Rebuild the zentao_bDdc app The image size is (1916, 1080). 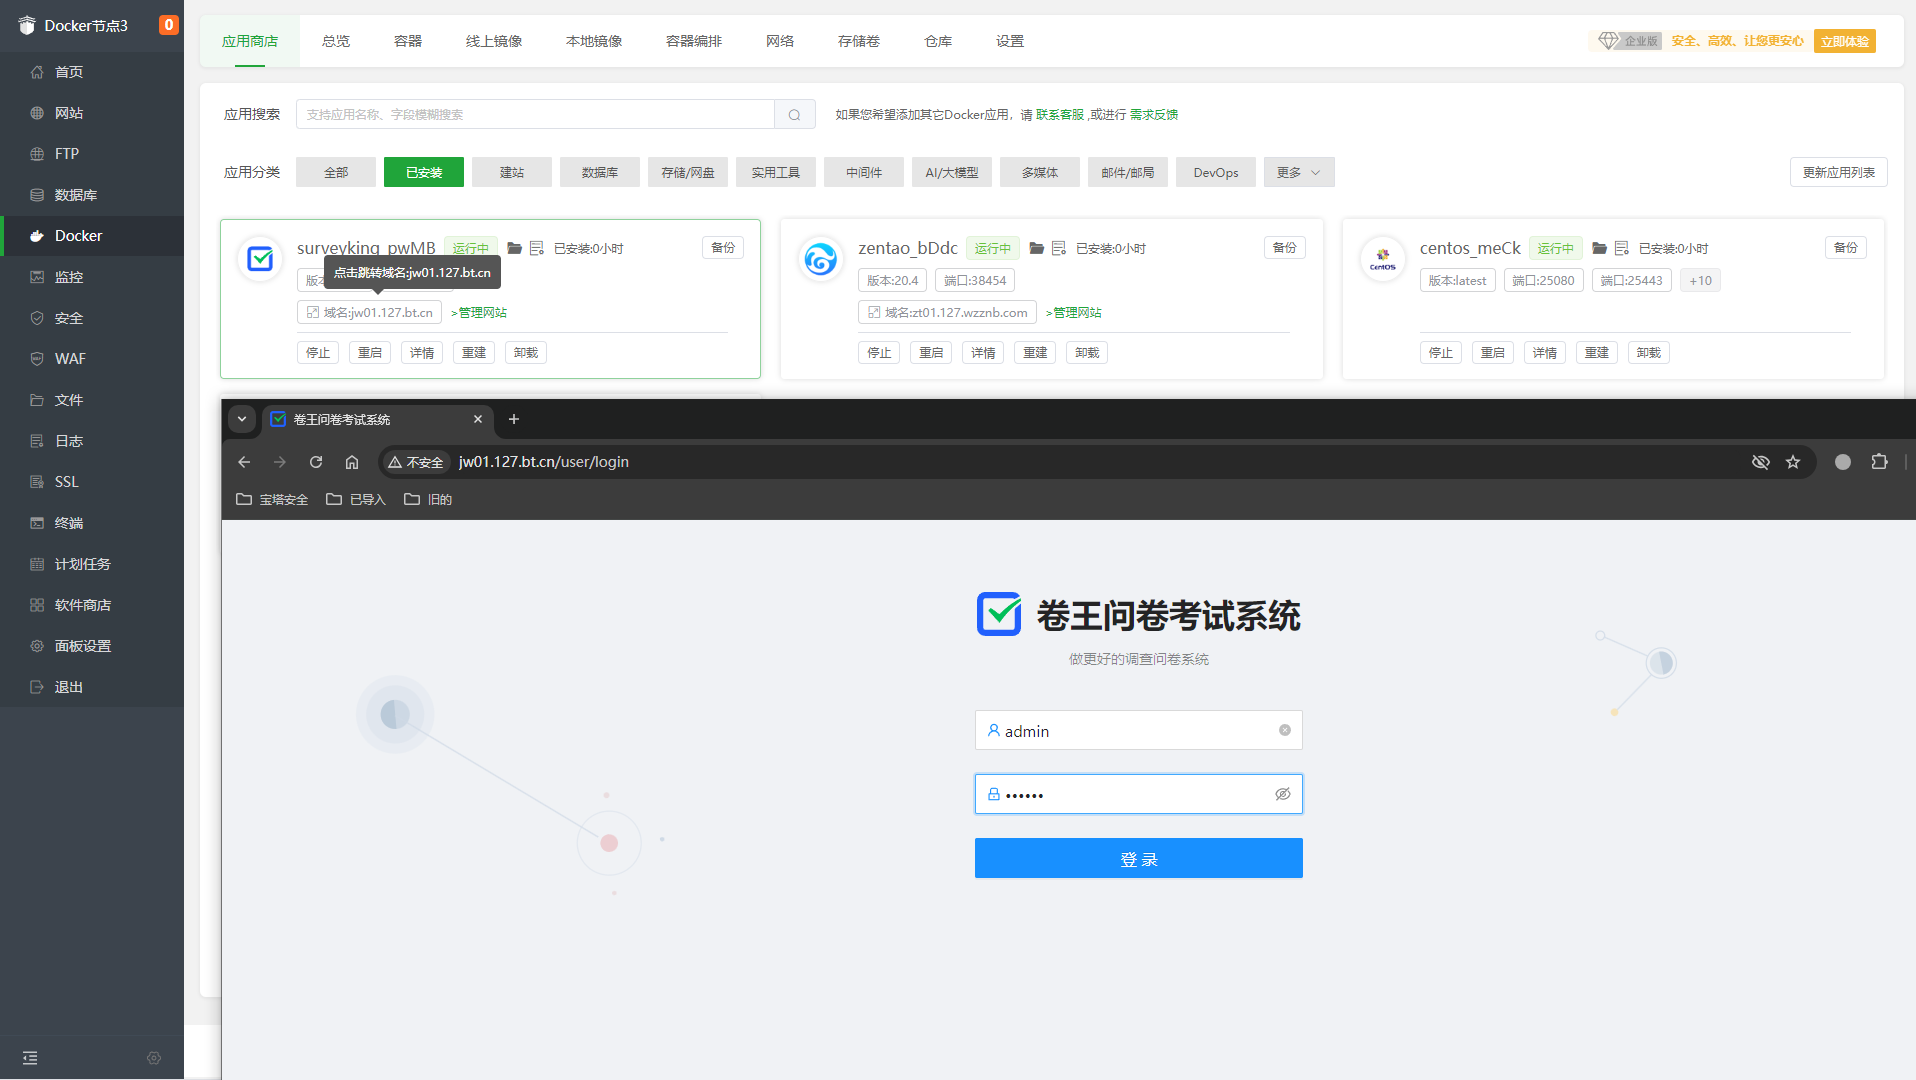click(1035, 353)
